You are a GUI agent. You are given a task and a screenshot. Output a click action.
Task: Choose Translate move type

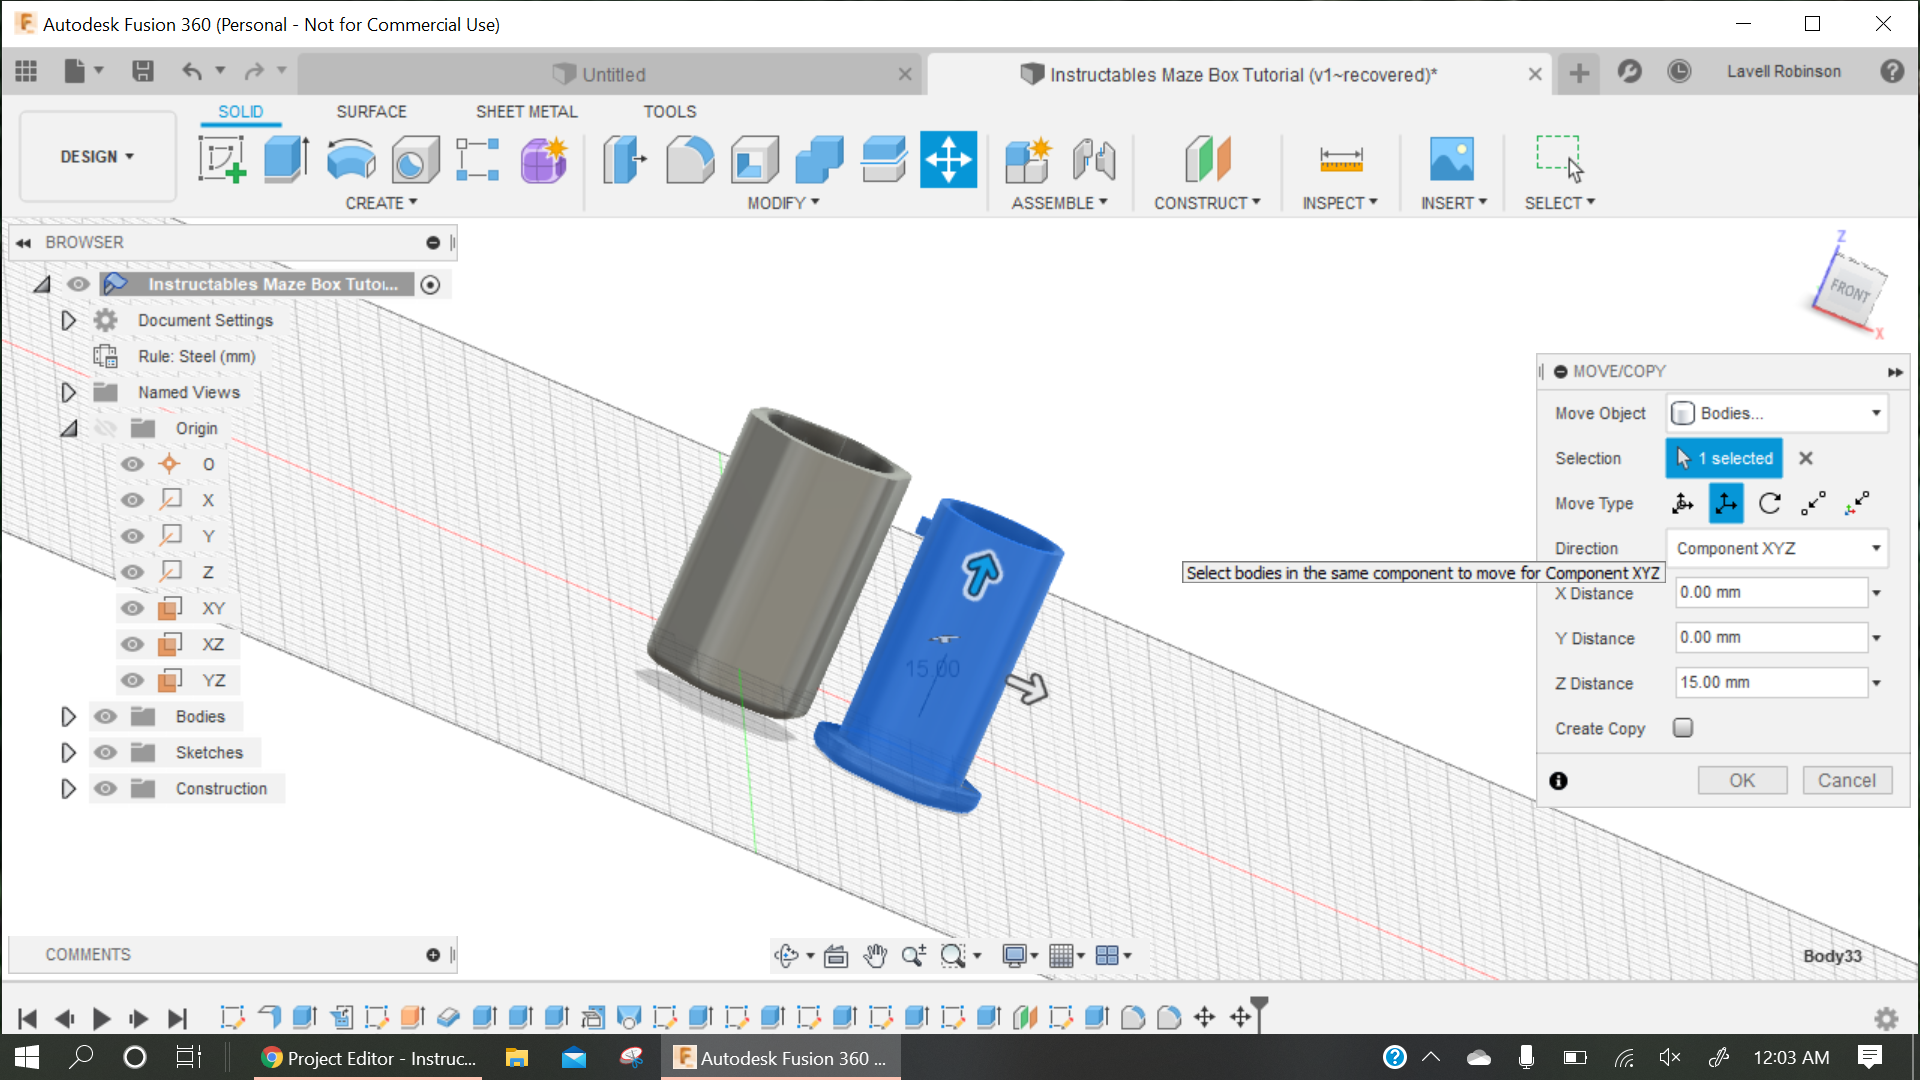pyautogui.click(x=1726, y=503)
